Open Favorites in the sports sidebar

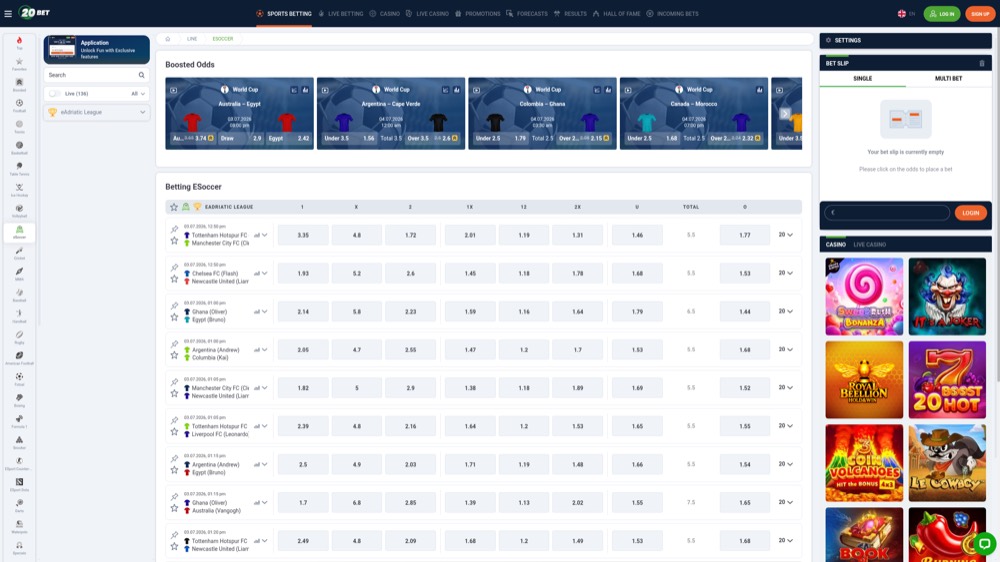19,64
